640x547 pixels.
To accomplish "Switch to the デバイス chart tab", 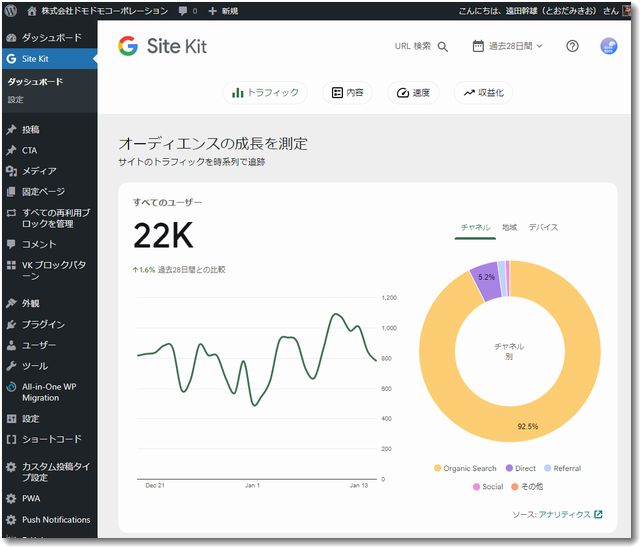I will tap(543, 227).
